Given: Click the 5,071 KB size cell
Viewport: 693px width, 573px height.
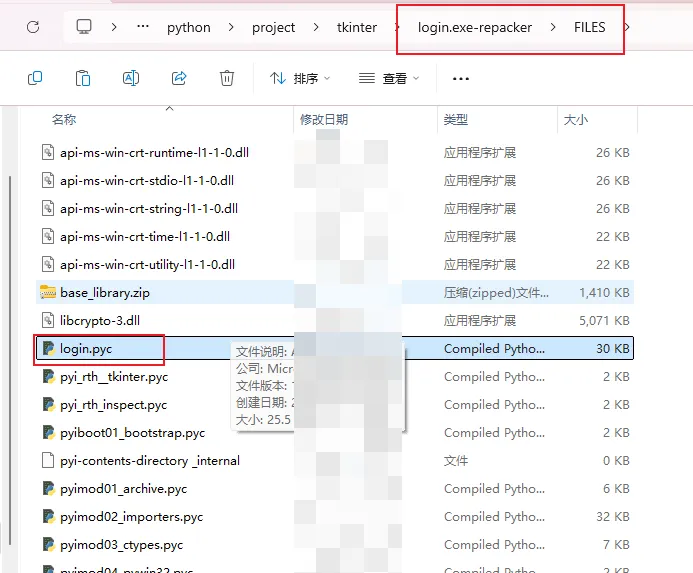Looking at the screenshot, I should tap(604, 321).
